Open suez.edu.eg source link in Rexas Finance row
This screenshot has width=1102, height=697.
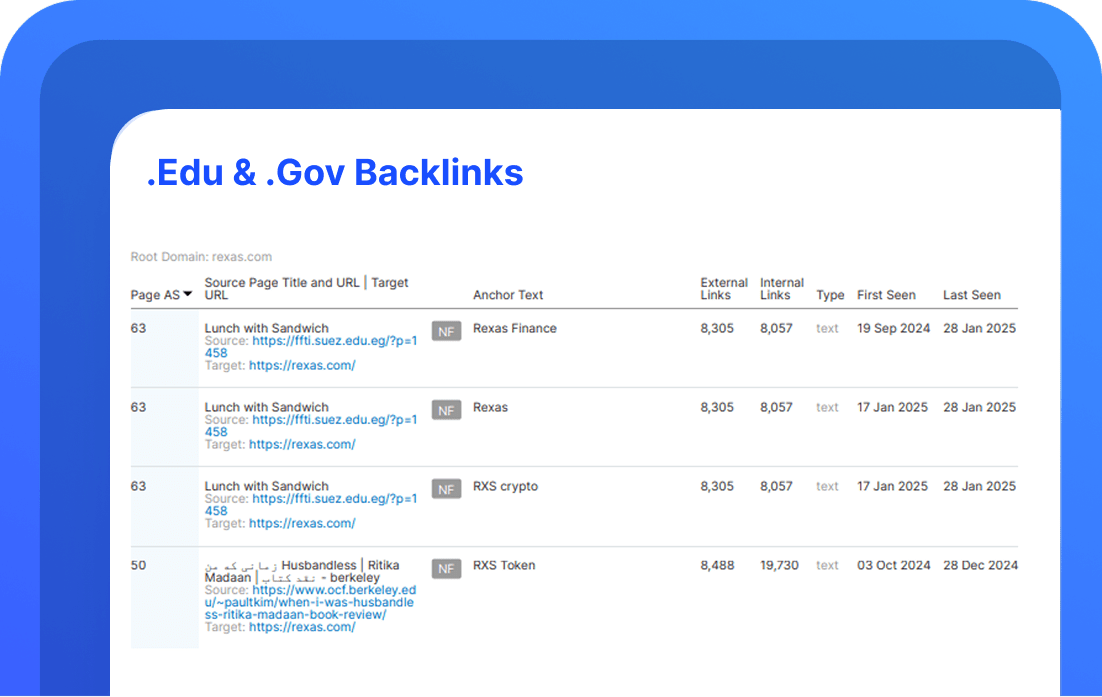tap(311, 347)
